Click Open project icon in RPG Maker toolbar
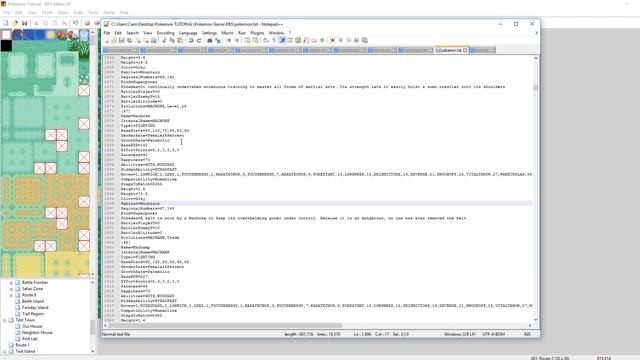Screen dimensions: 640x360 15,23
